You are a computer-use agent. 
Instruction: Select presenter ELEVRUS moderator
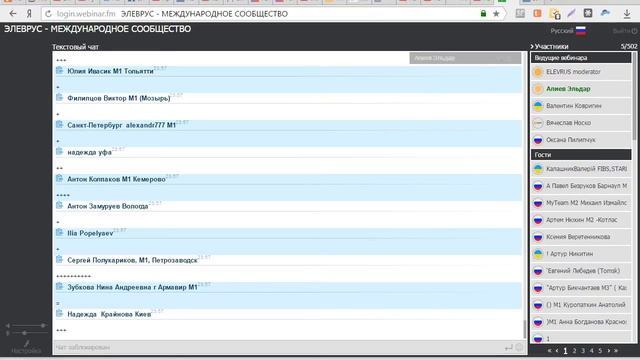(581, 72)
